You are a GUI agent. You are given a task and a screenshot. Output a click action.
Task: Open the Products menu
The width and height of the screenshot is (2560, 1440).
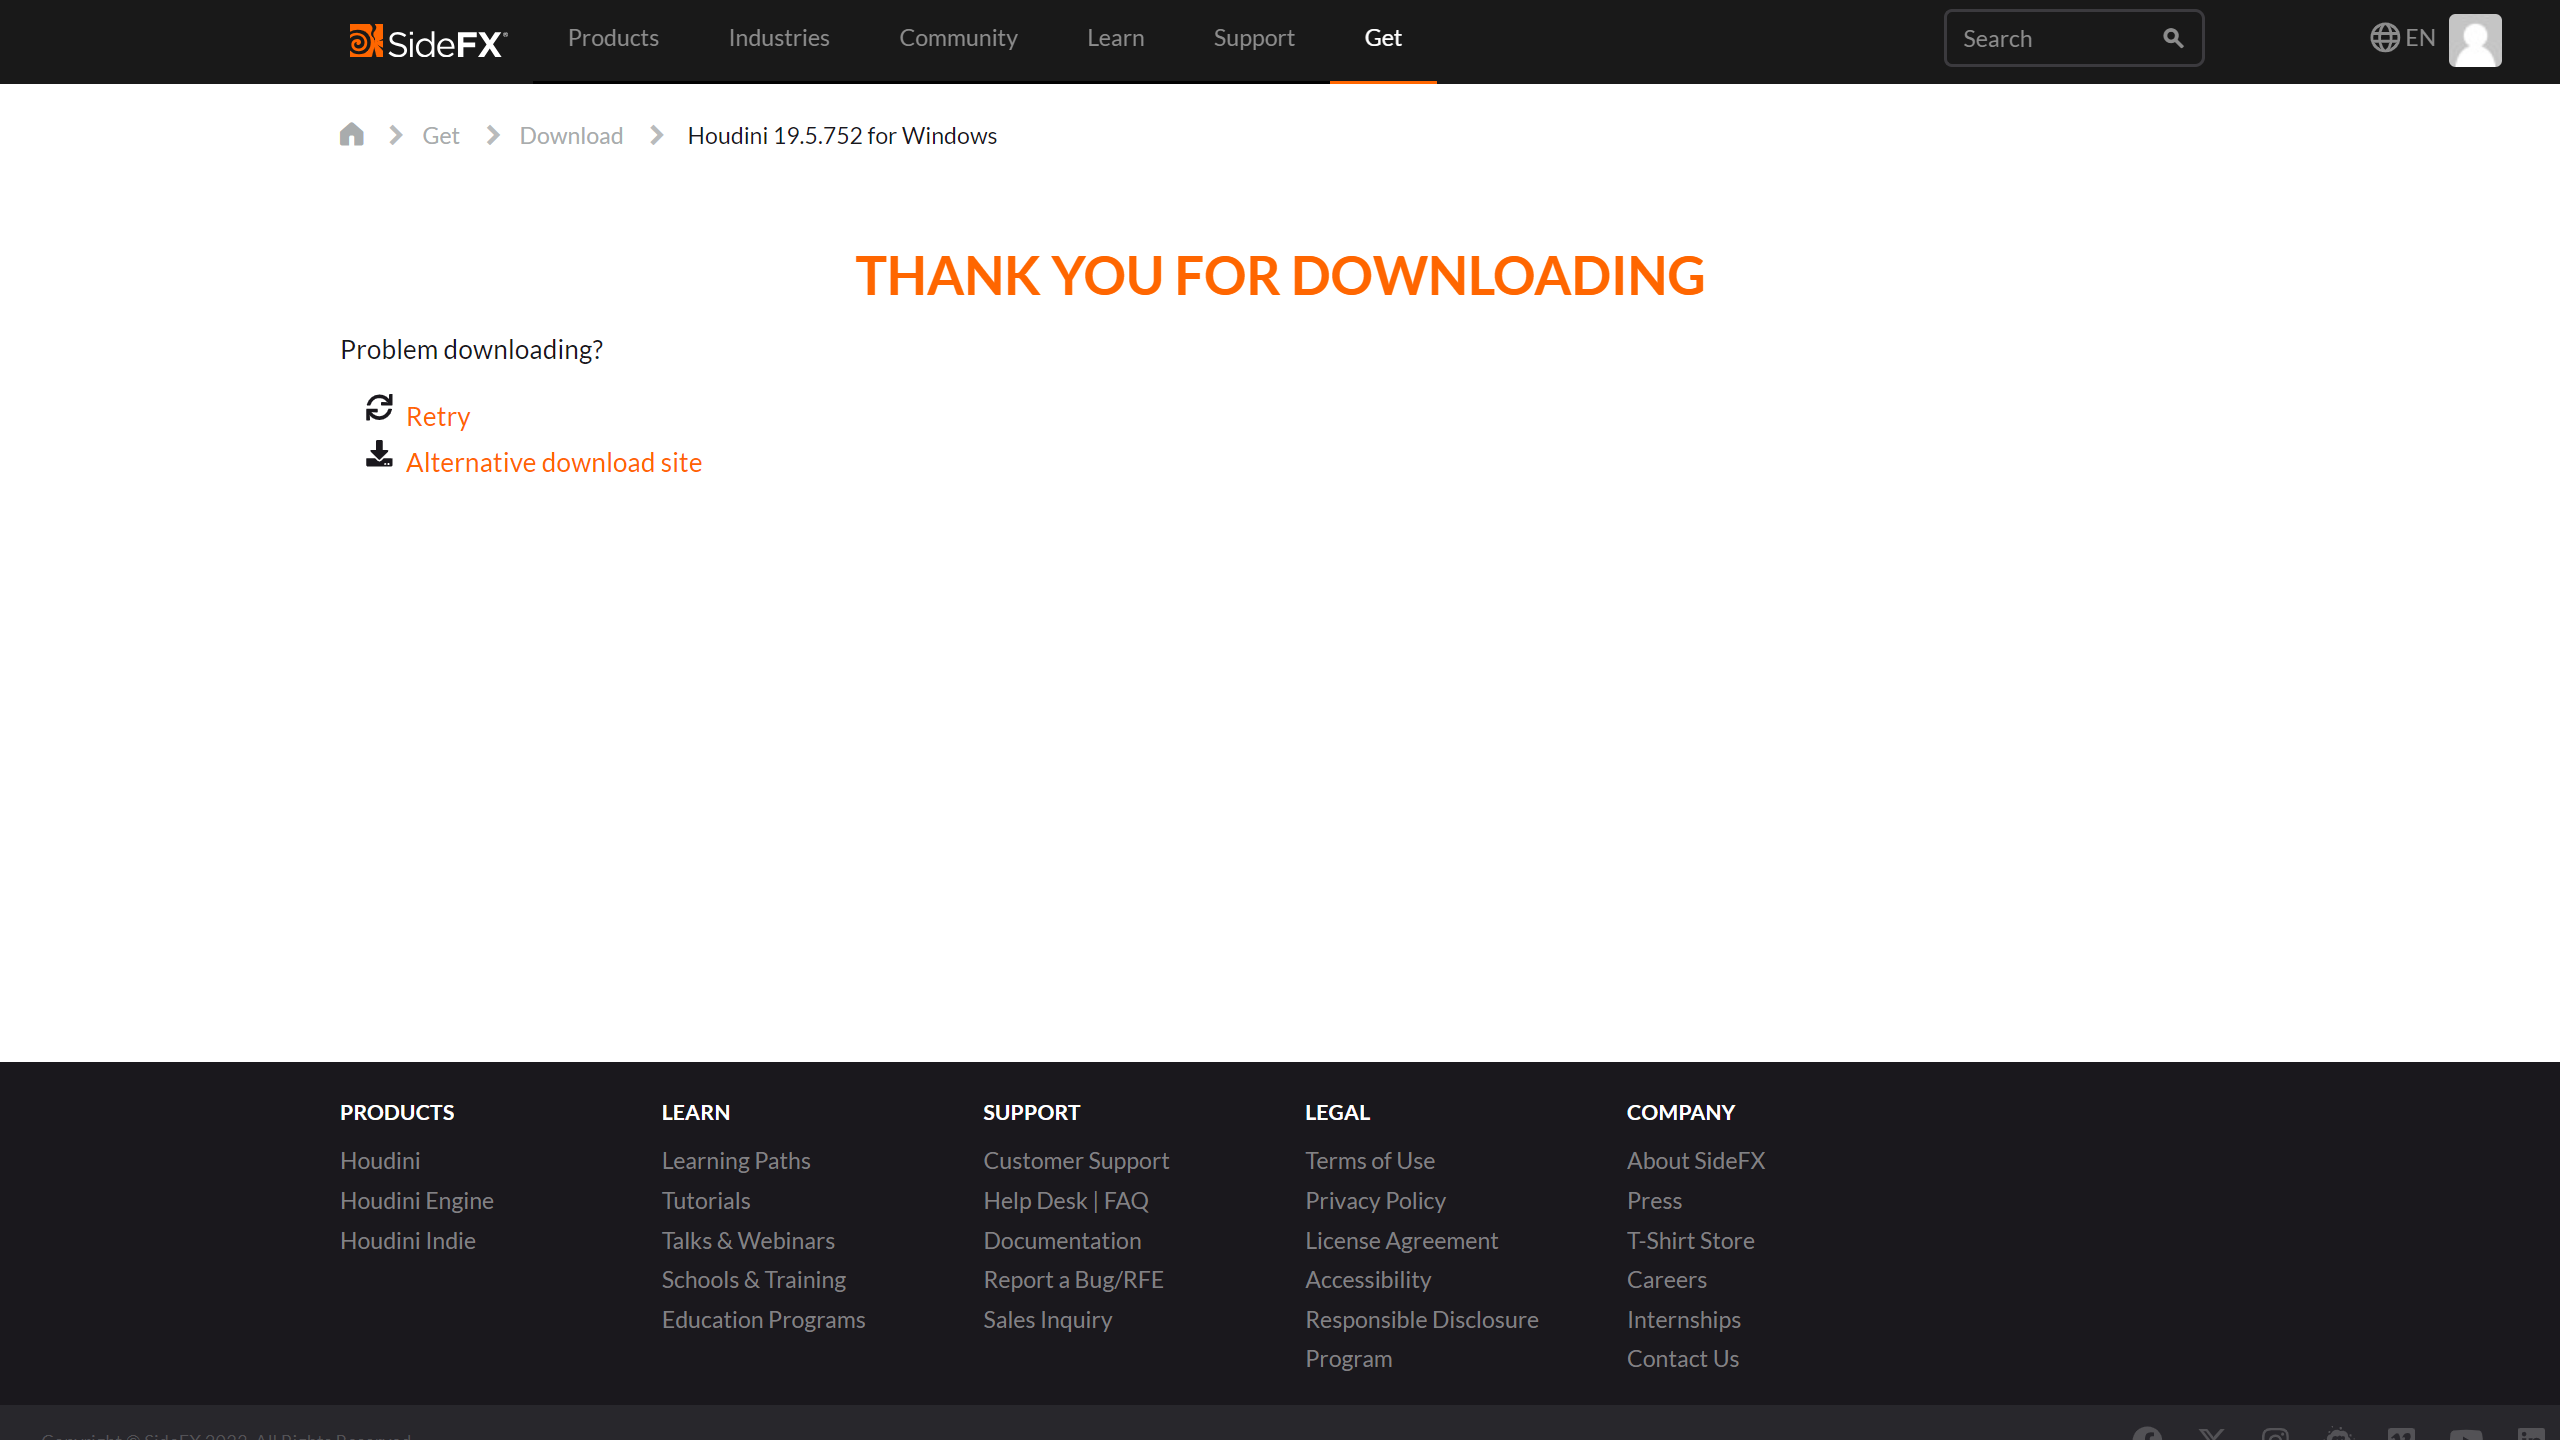[613, 38]
